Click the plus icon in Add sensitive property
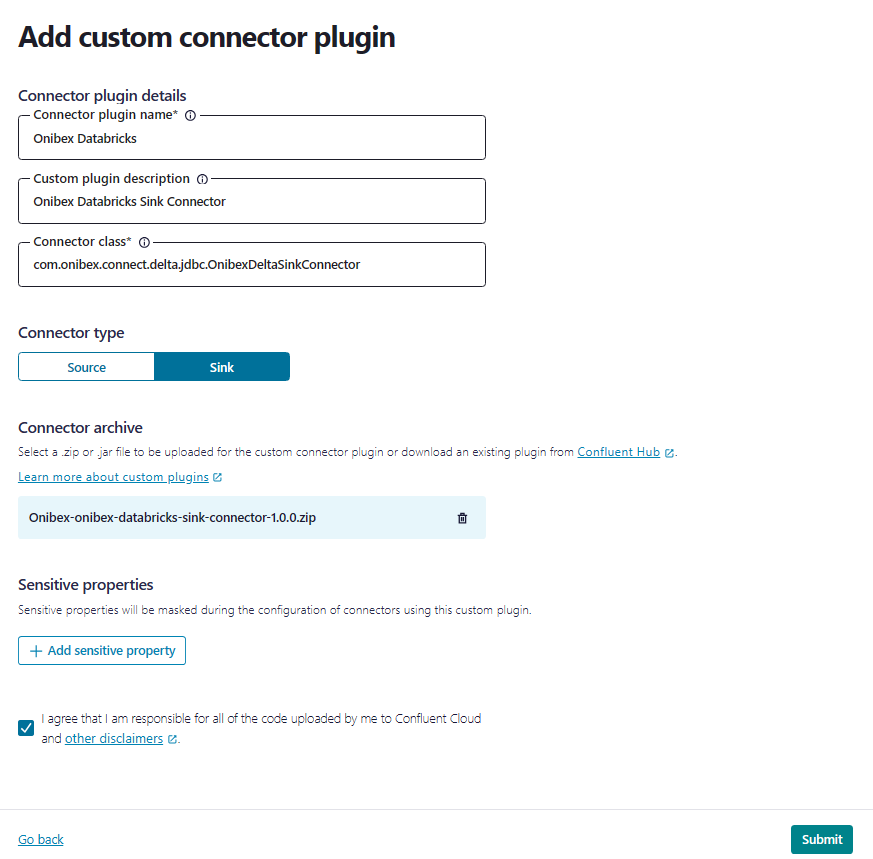 pos(36,651)
